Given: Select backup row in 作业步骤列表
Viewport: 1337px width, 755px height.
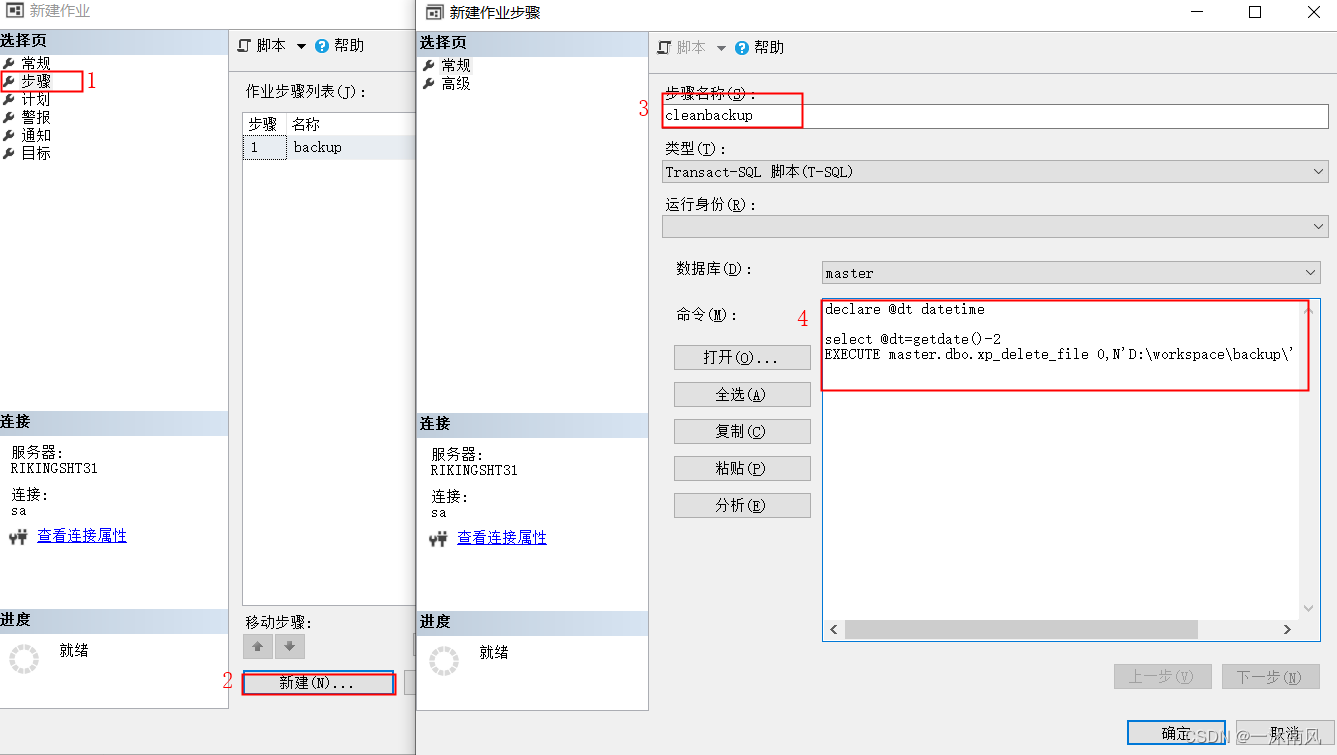Looking at the screenshot, I should 329,147.
